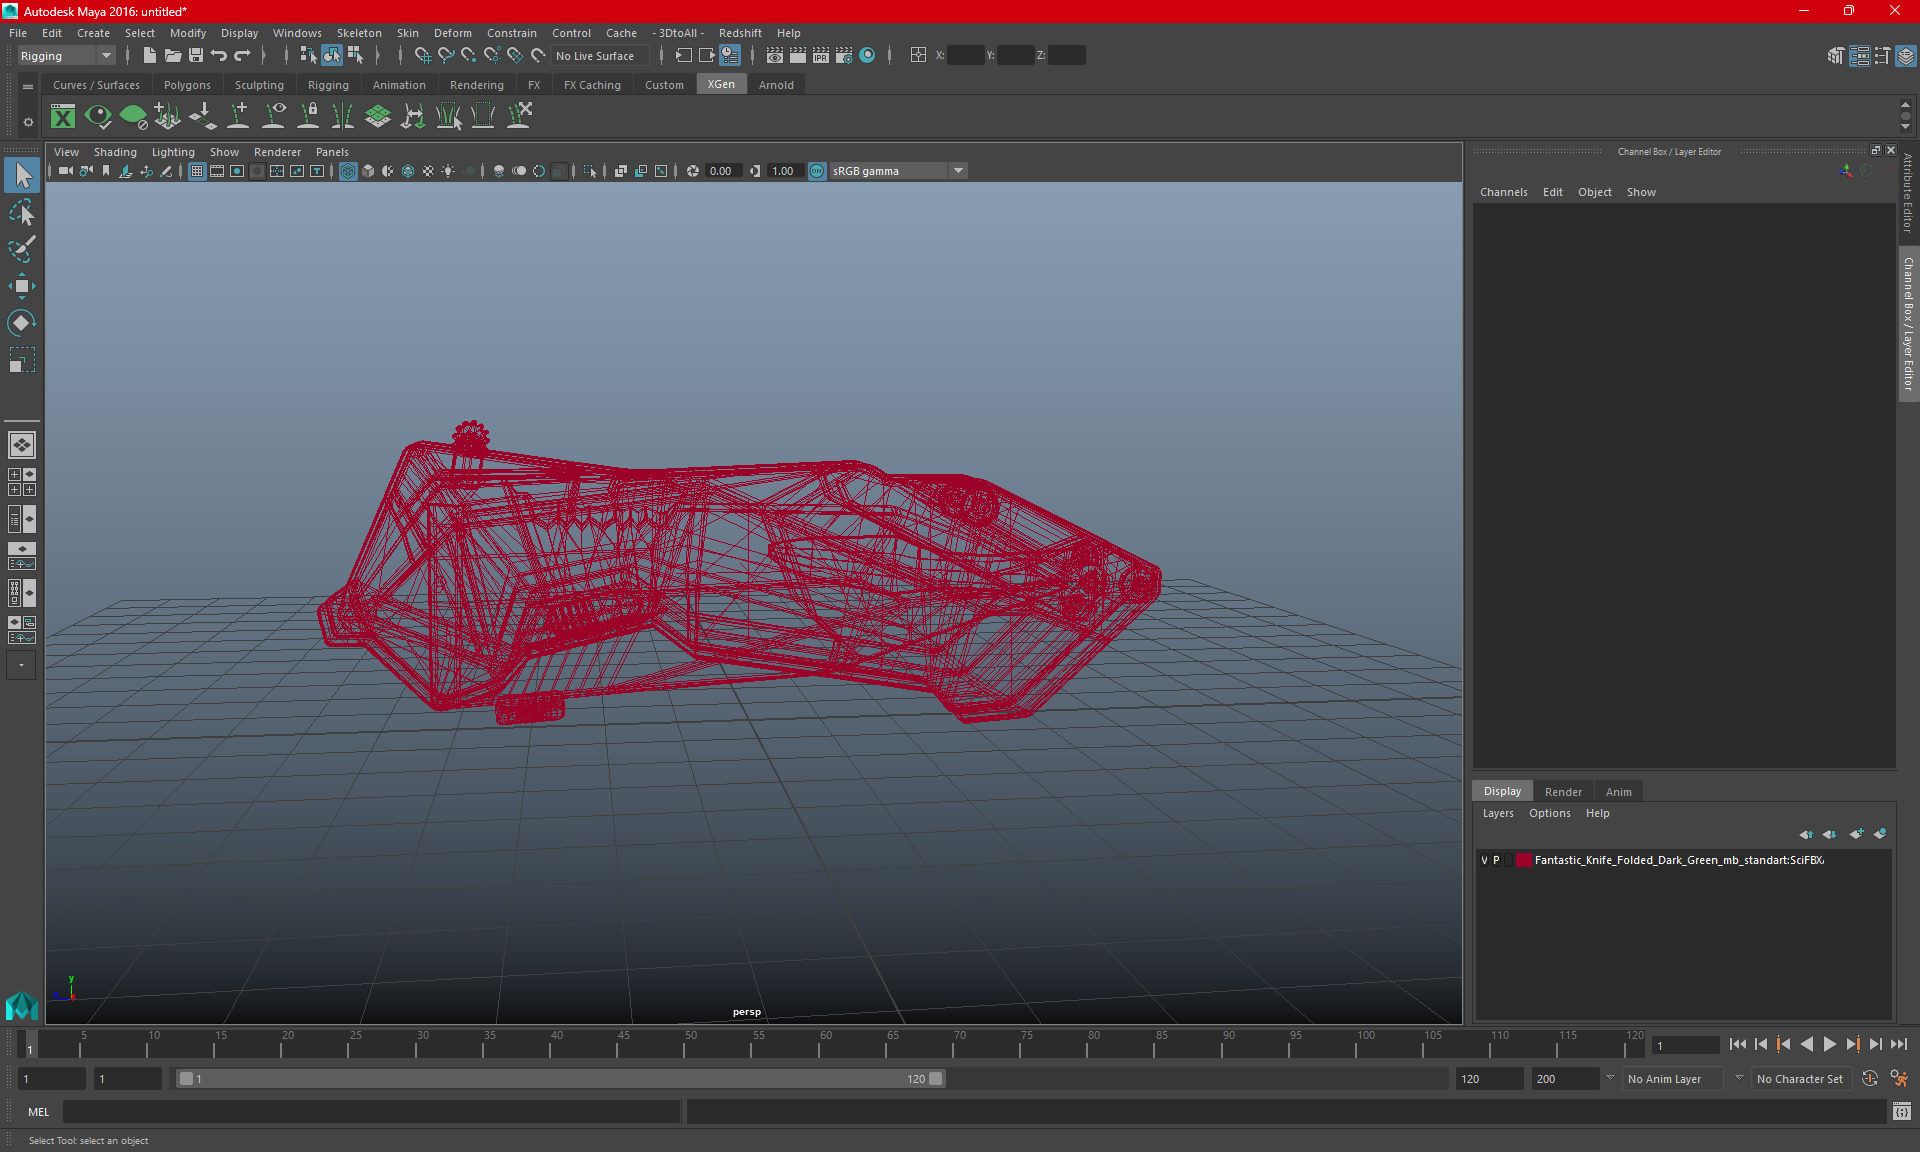The width and height of the screenshot is (1920, 1152).
Task: Toggle viewport grid display icon
Action: pyautogui.click(x=197, y=171)
